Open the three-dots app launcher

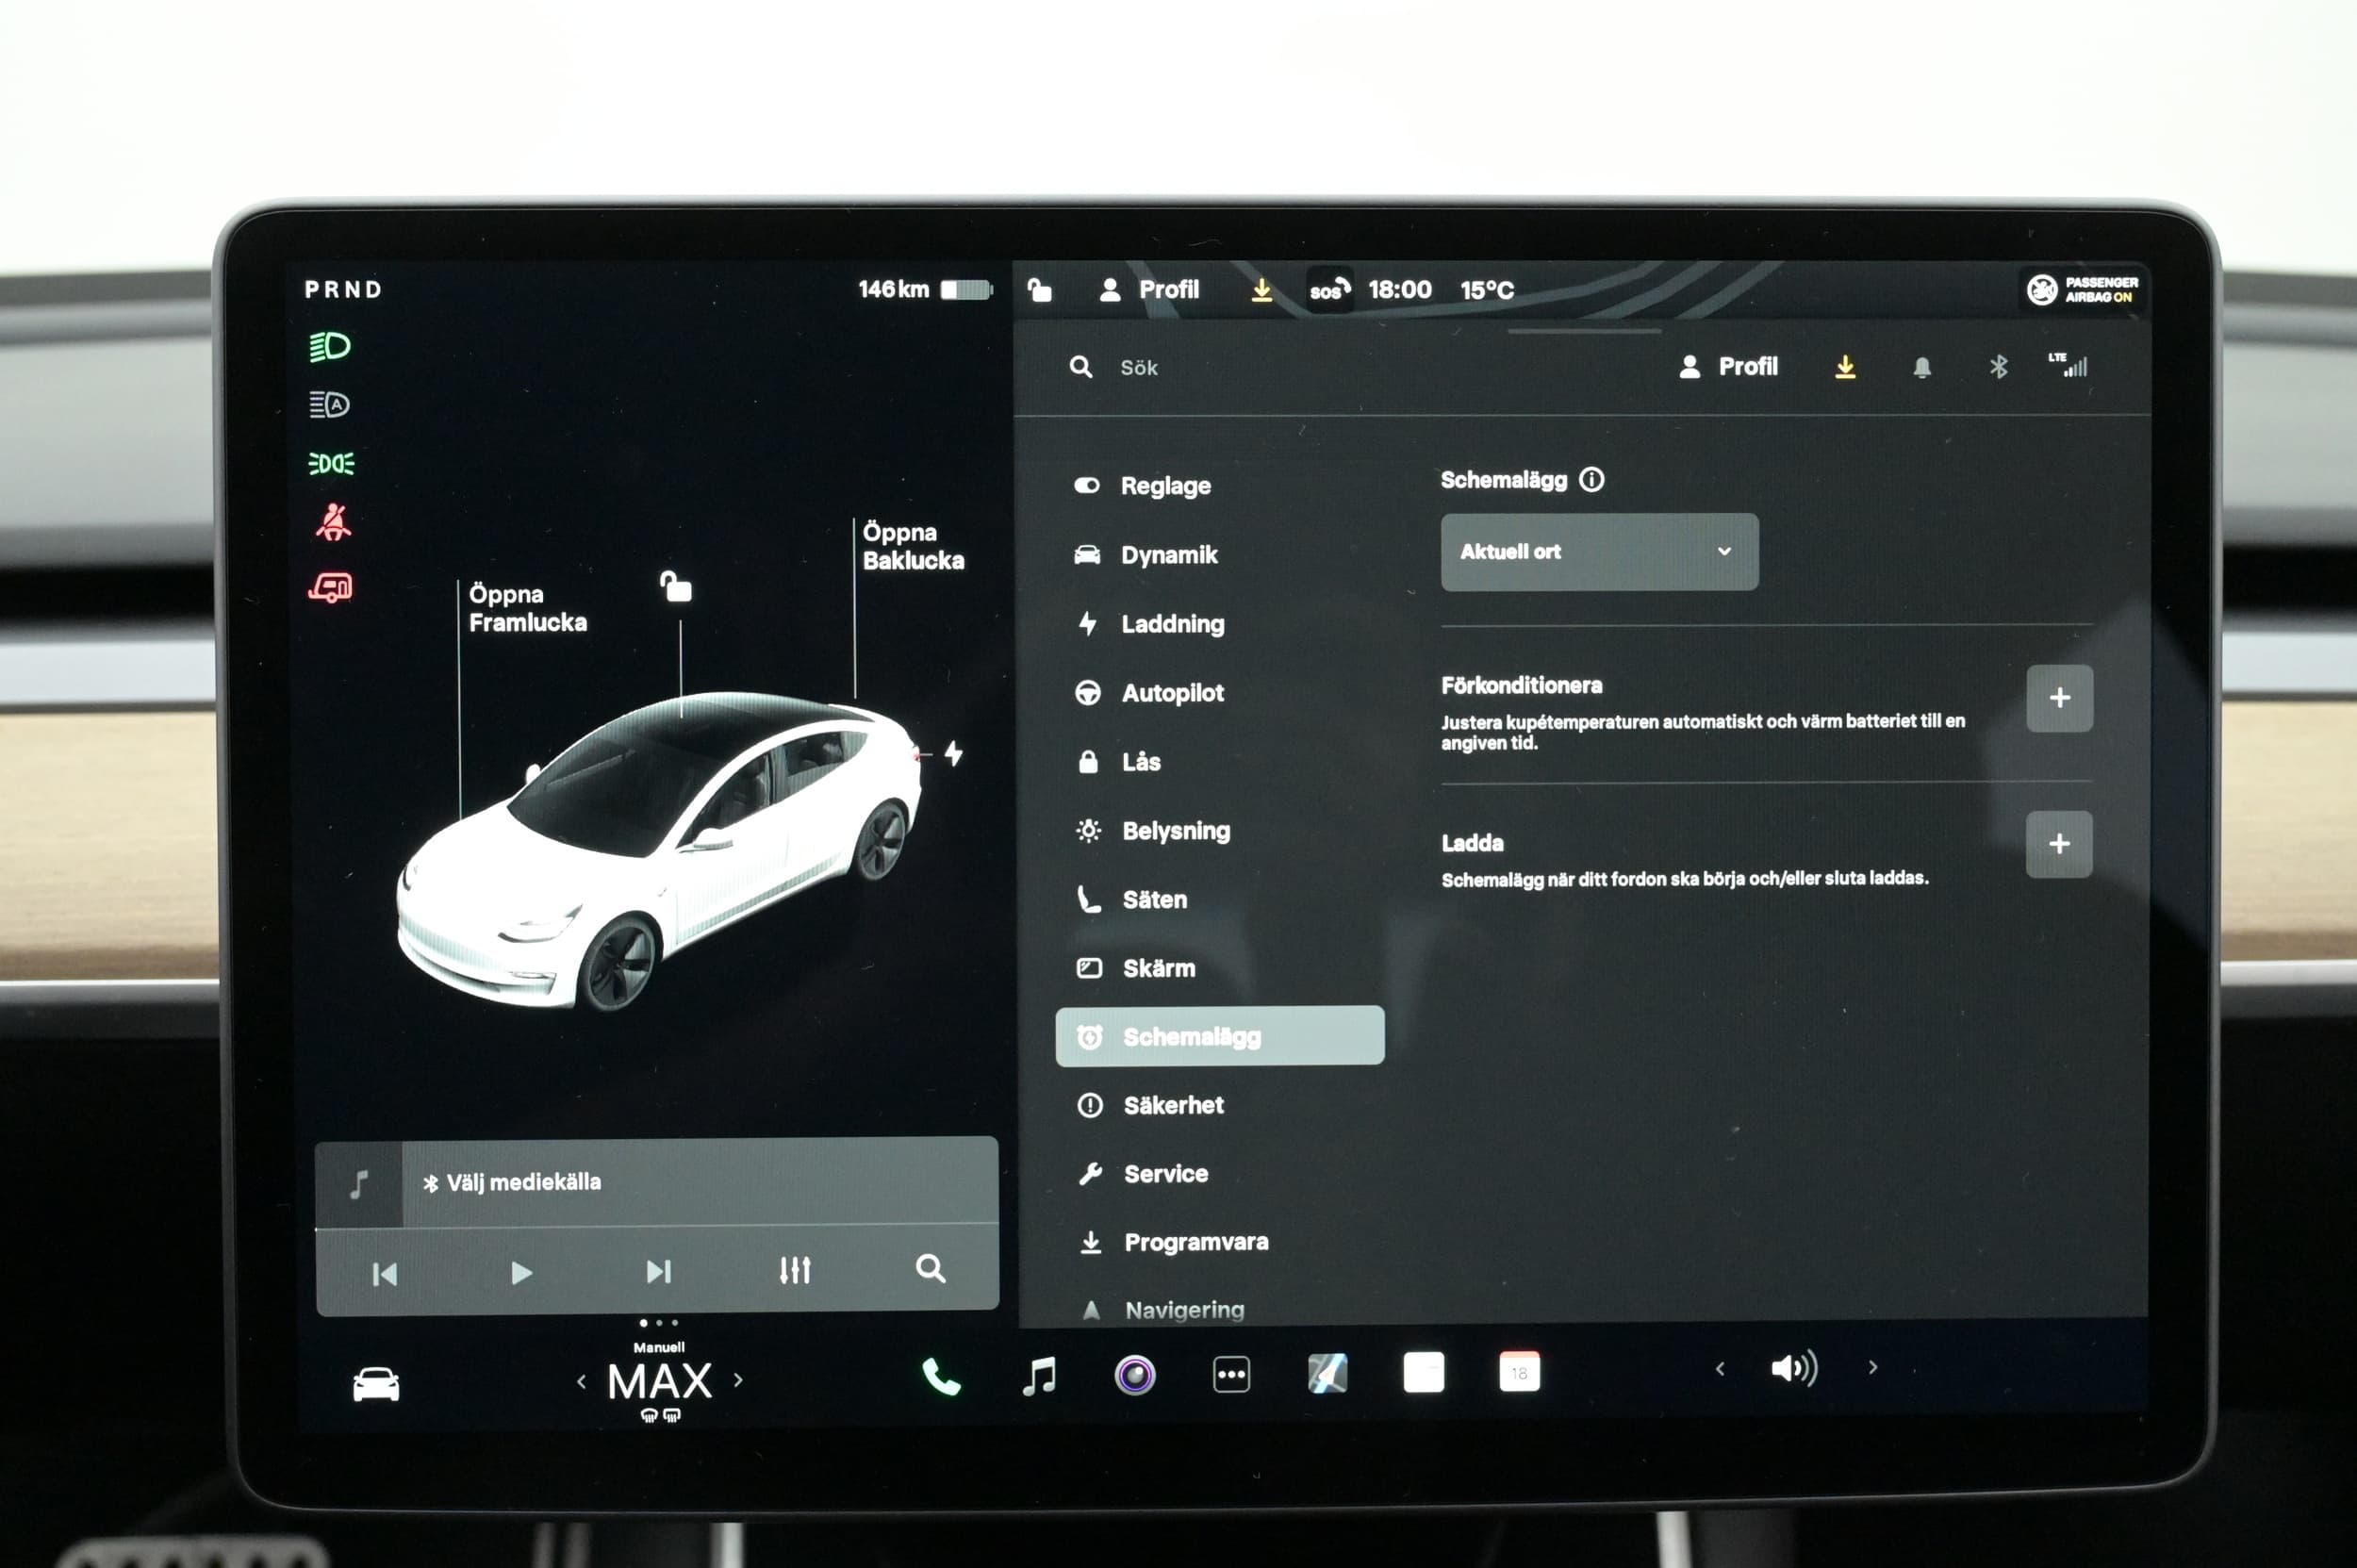tap(1230, 1375)
